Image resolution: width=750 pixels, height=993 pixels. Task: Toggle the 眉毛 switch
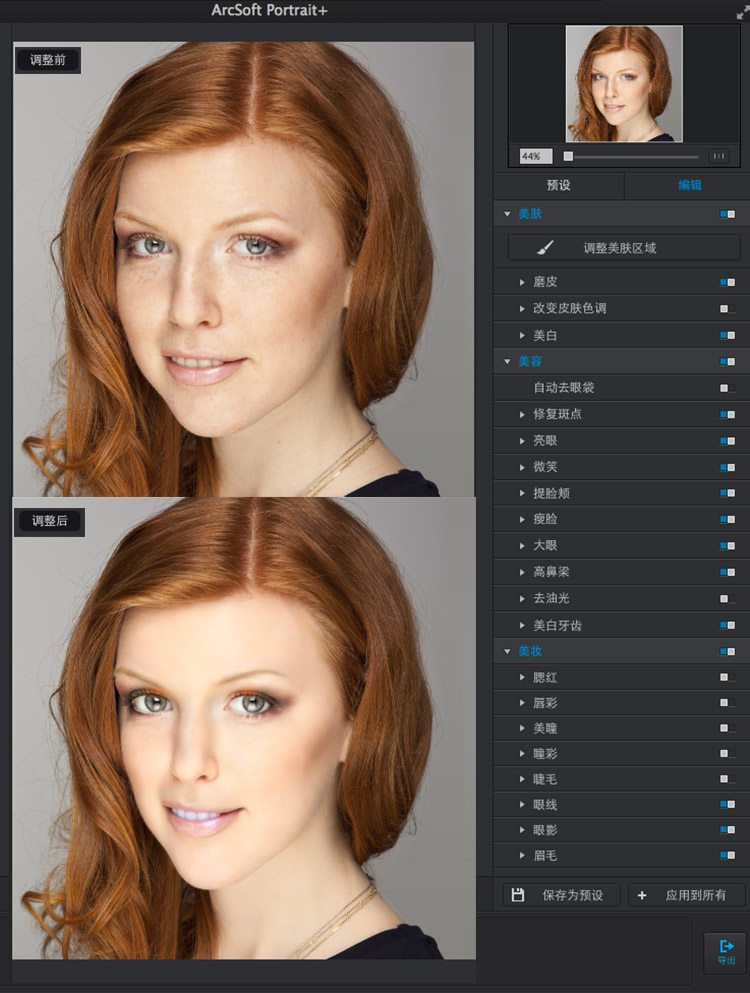click(727, 856)
